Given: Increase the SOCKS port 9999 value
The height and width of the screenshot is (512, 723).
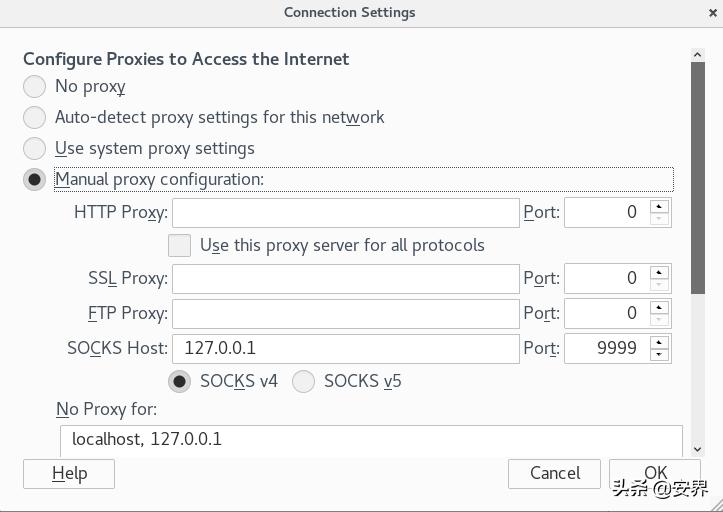Looking at the screenshot, I should coord(659,343).
